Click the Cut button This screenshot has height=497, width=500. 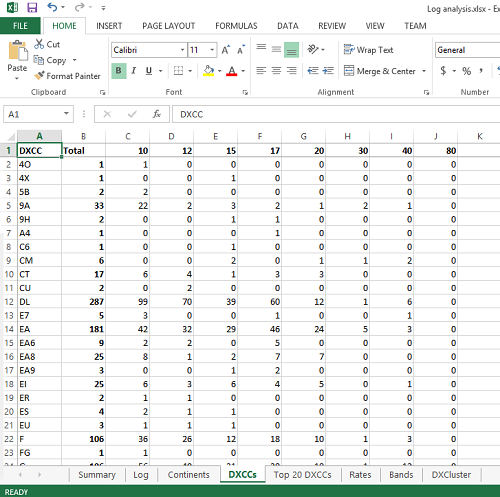click(x=47, y=44)
